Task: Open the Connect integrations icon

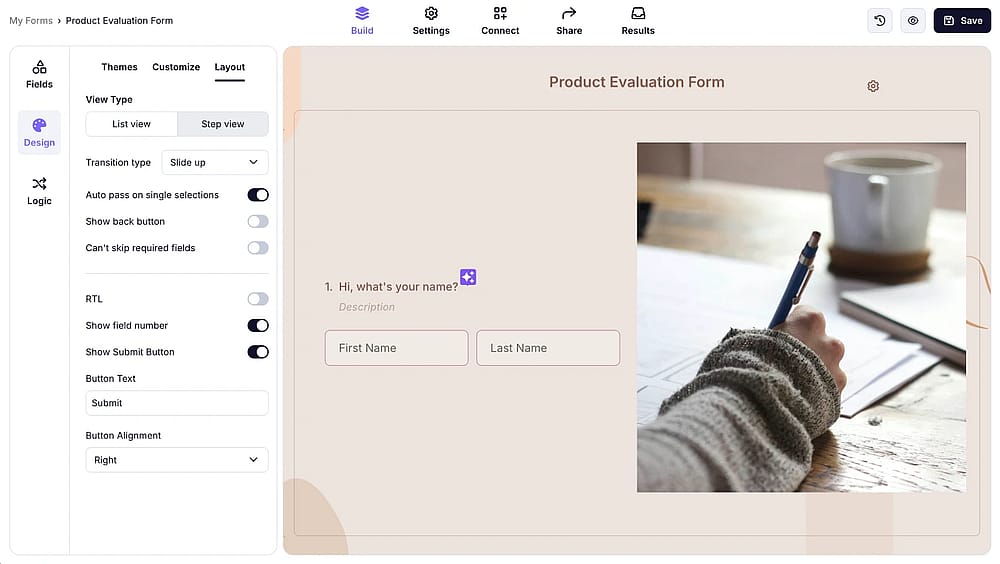Action: [500, 13]
